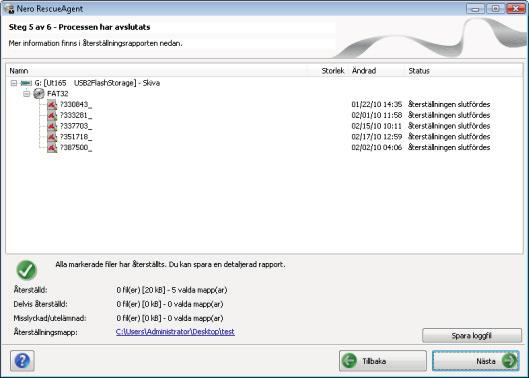Go back with the Tillbaka button
The width and height of the screenshot is (529, 378).
click(x=383, y=361)
